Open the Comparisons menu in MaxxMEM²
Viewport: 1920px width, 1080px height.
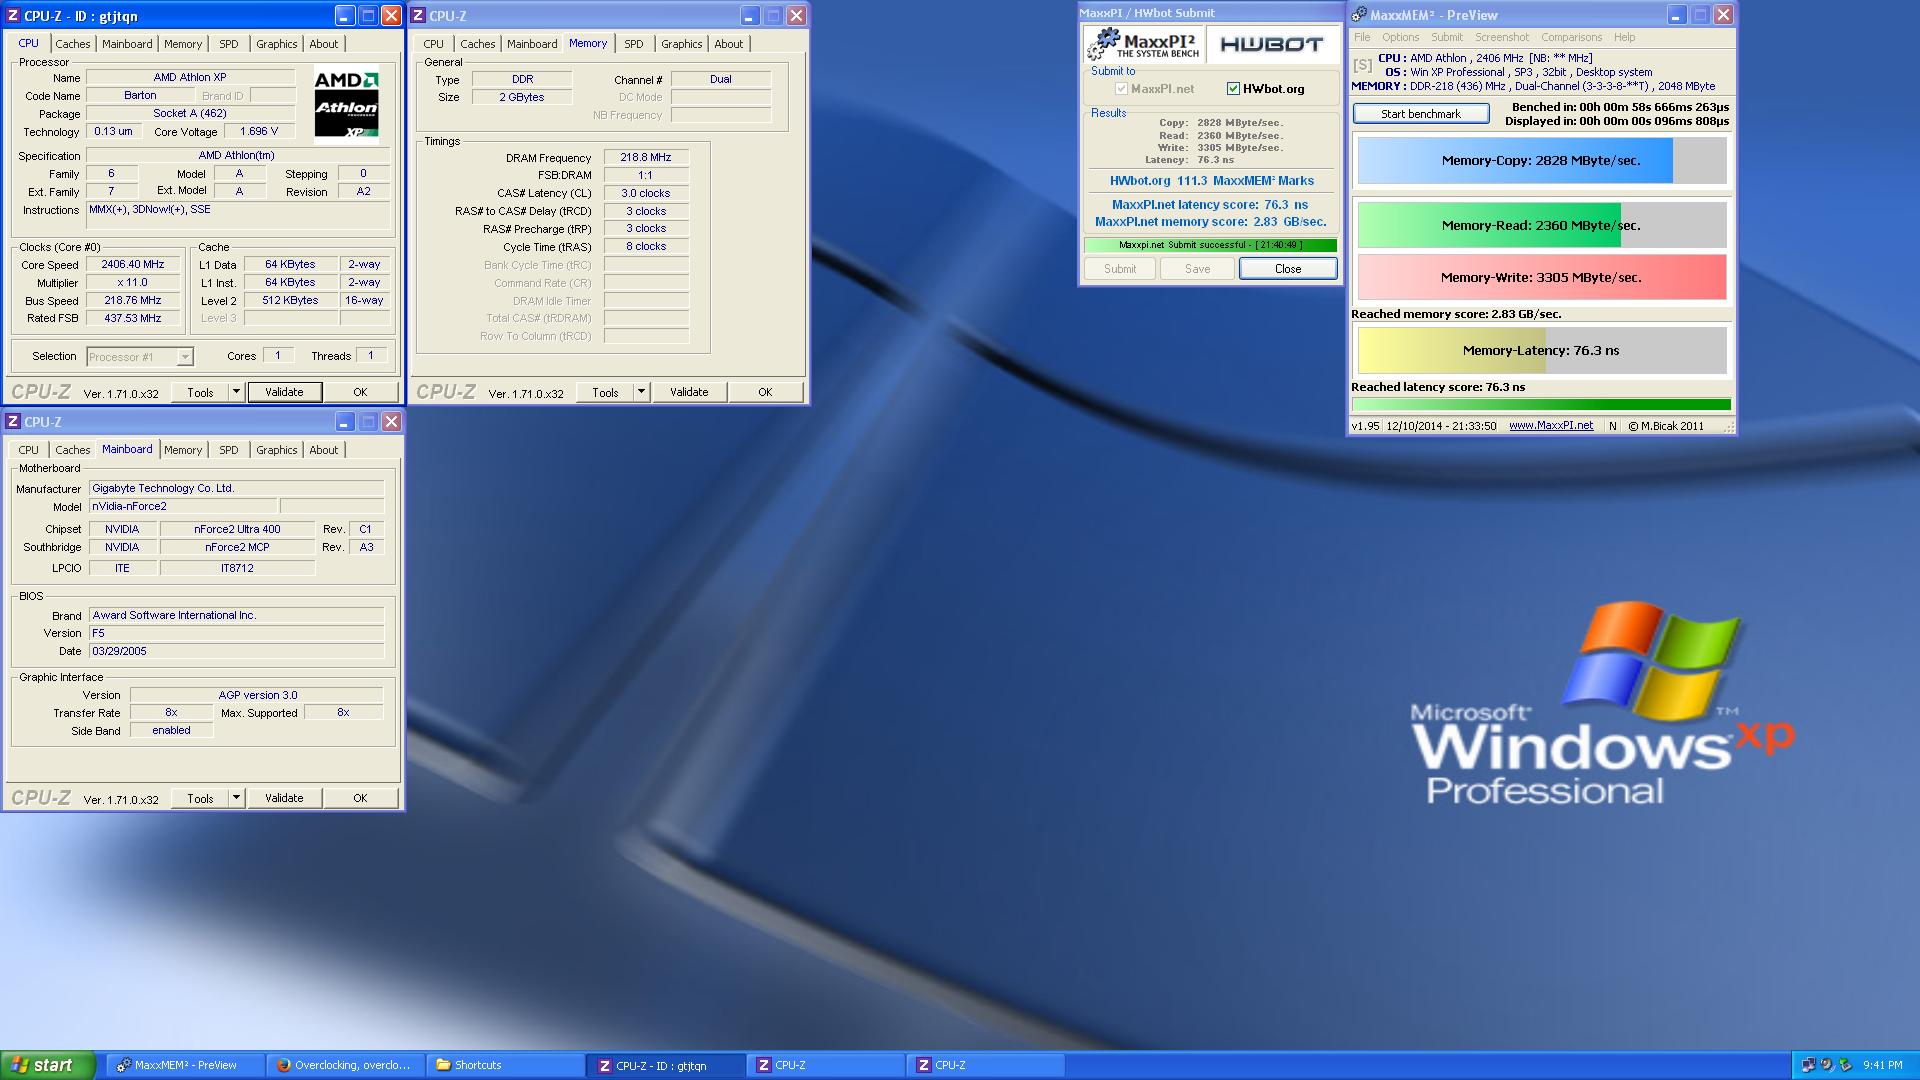pos(1572,37)
